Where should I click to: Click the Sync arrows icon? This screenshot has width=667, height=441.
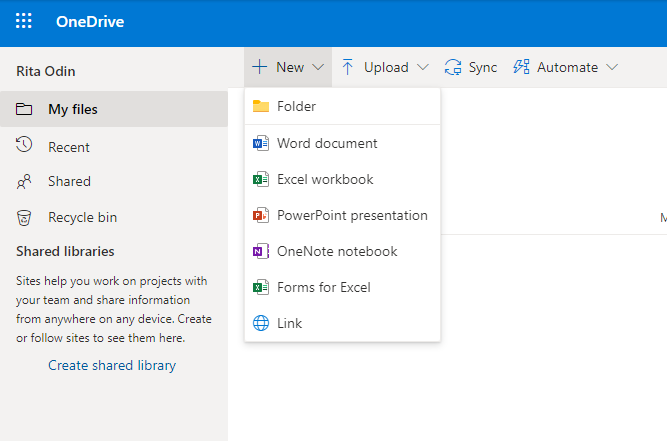pyautogui.click(x=453, y=67)
